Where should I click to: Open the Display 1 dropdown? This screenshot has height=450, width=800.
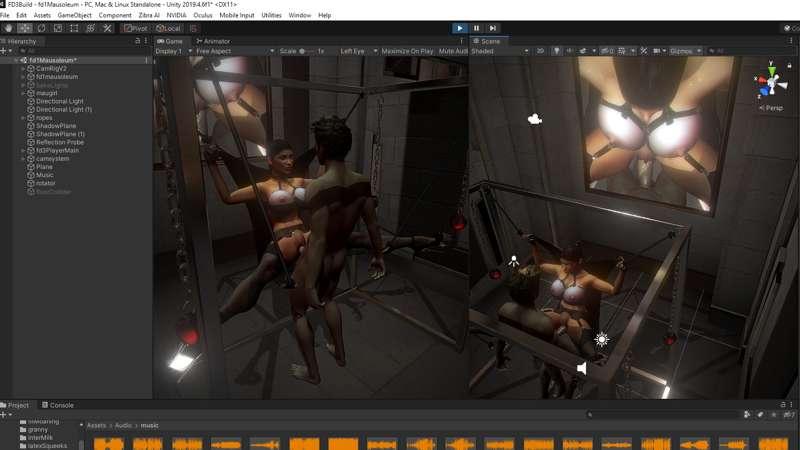[x=173, y=51]
